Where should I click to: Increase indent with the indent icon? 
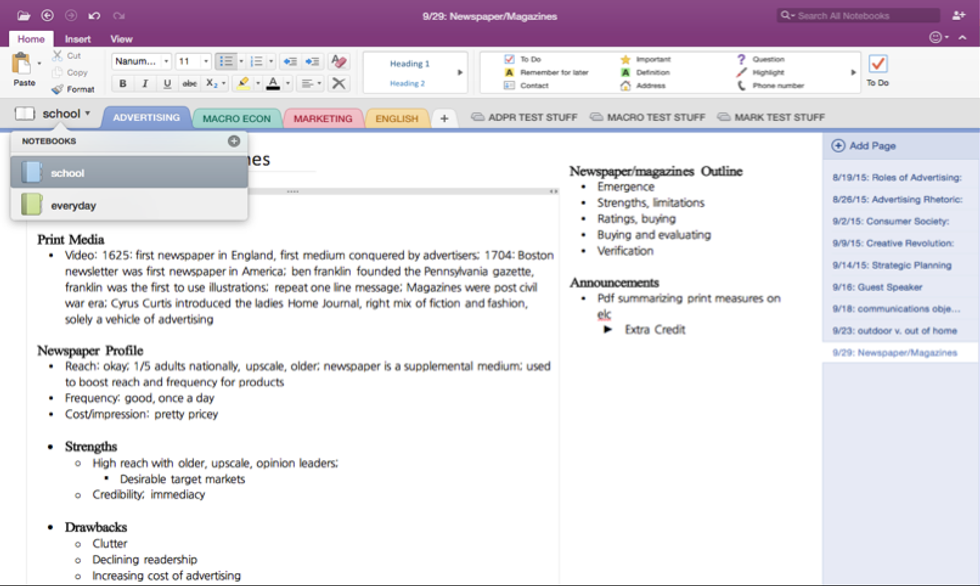(x=312, y=61)
